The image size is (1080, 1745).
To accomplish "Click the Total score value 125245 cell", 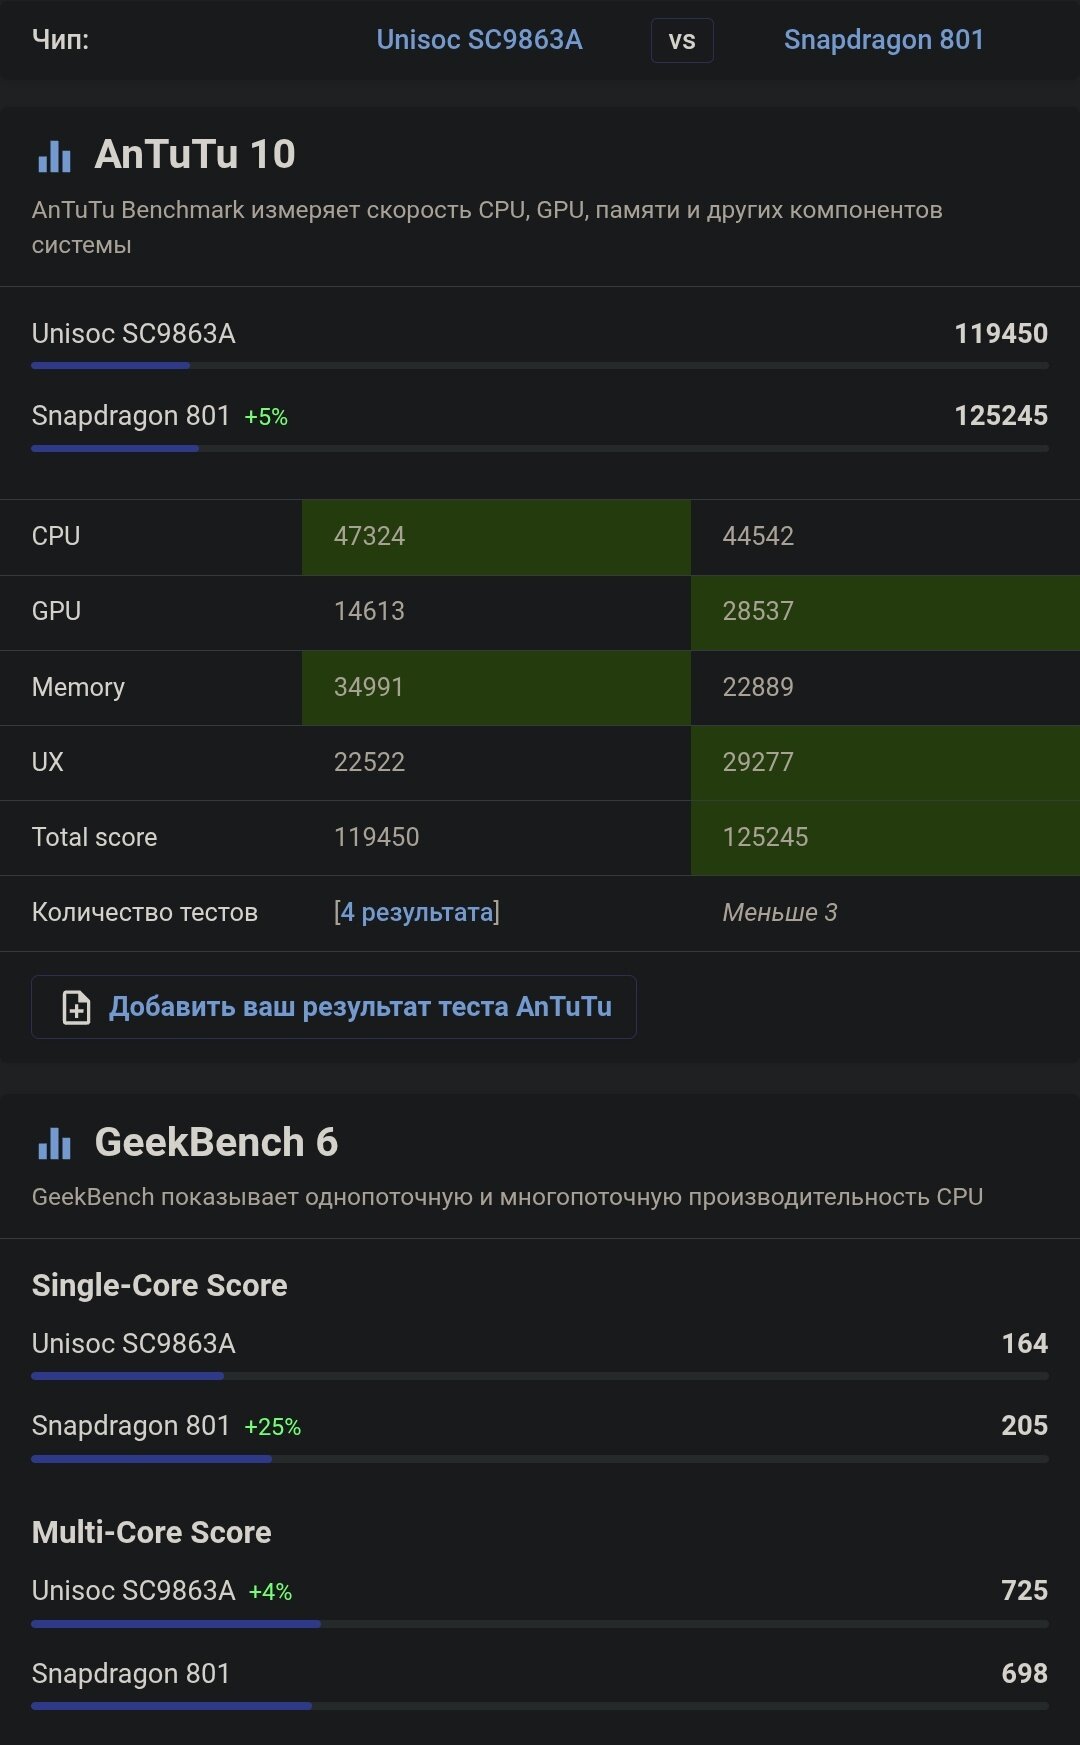I will pyautogui.click(x=765, y=837).
